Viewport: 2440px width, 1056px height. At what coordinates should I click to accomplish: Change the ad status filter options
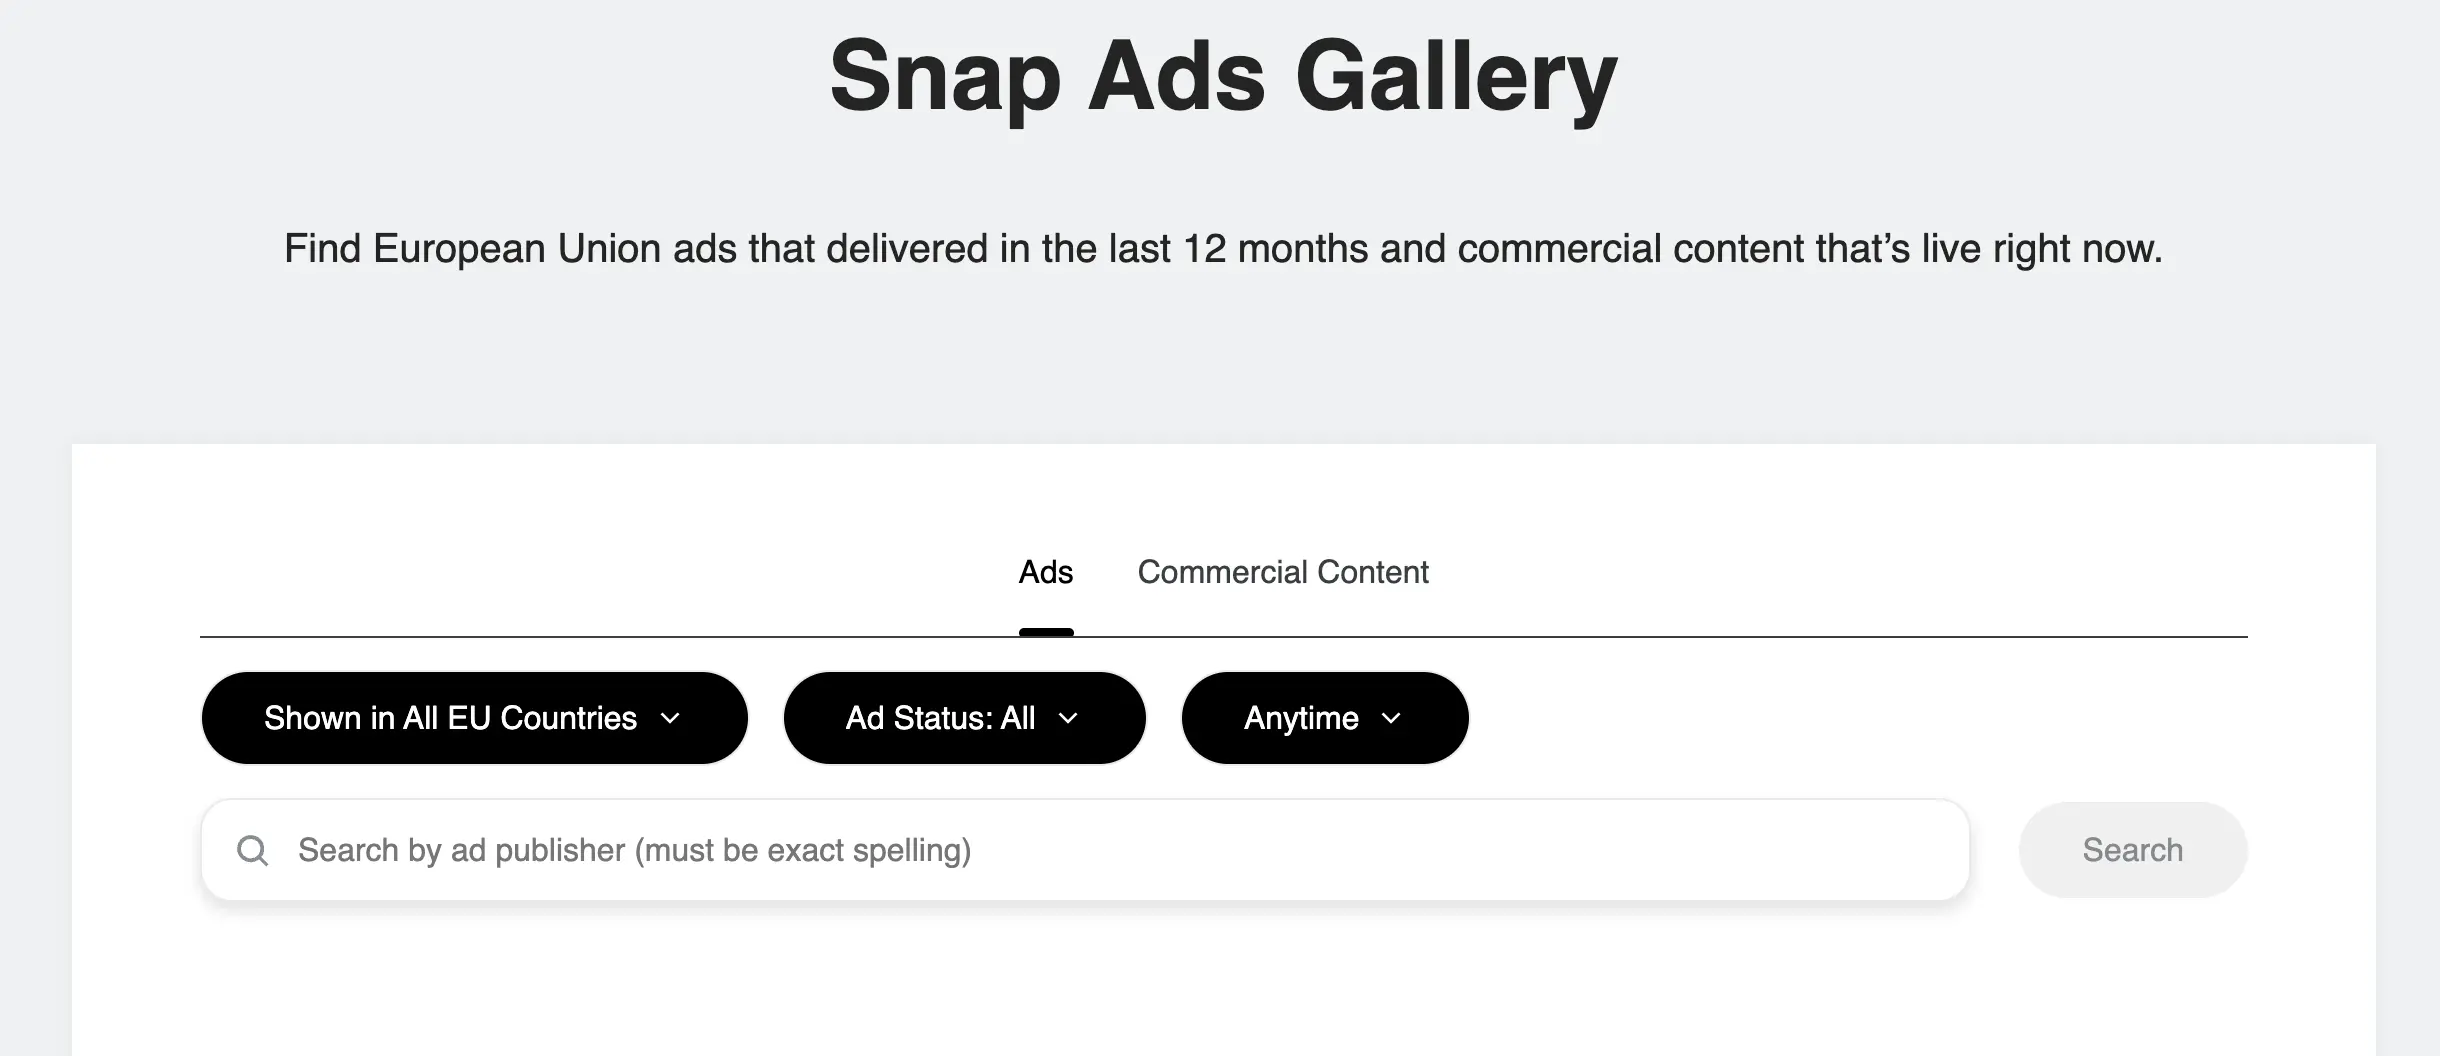point(964,717)
